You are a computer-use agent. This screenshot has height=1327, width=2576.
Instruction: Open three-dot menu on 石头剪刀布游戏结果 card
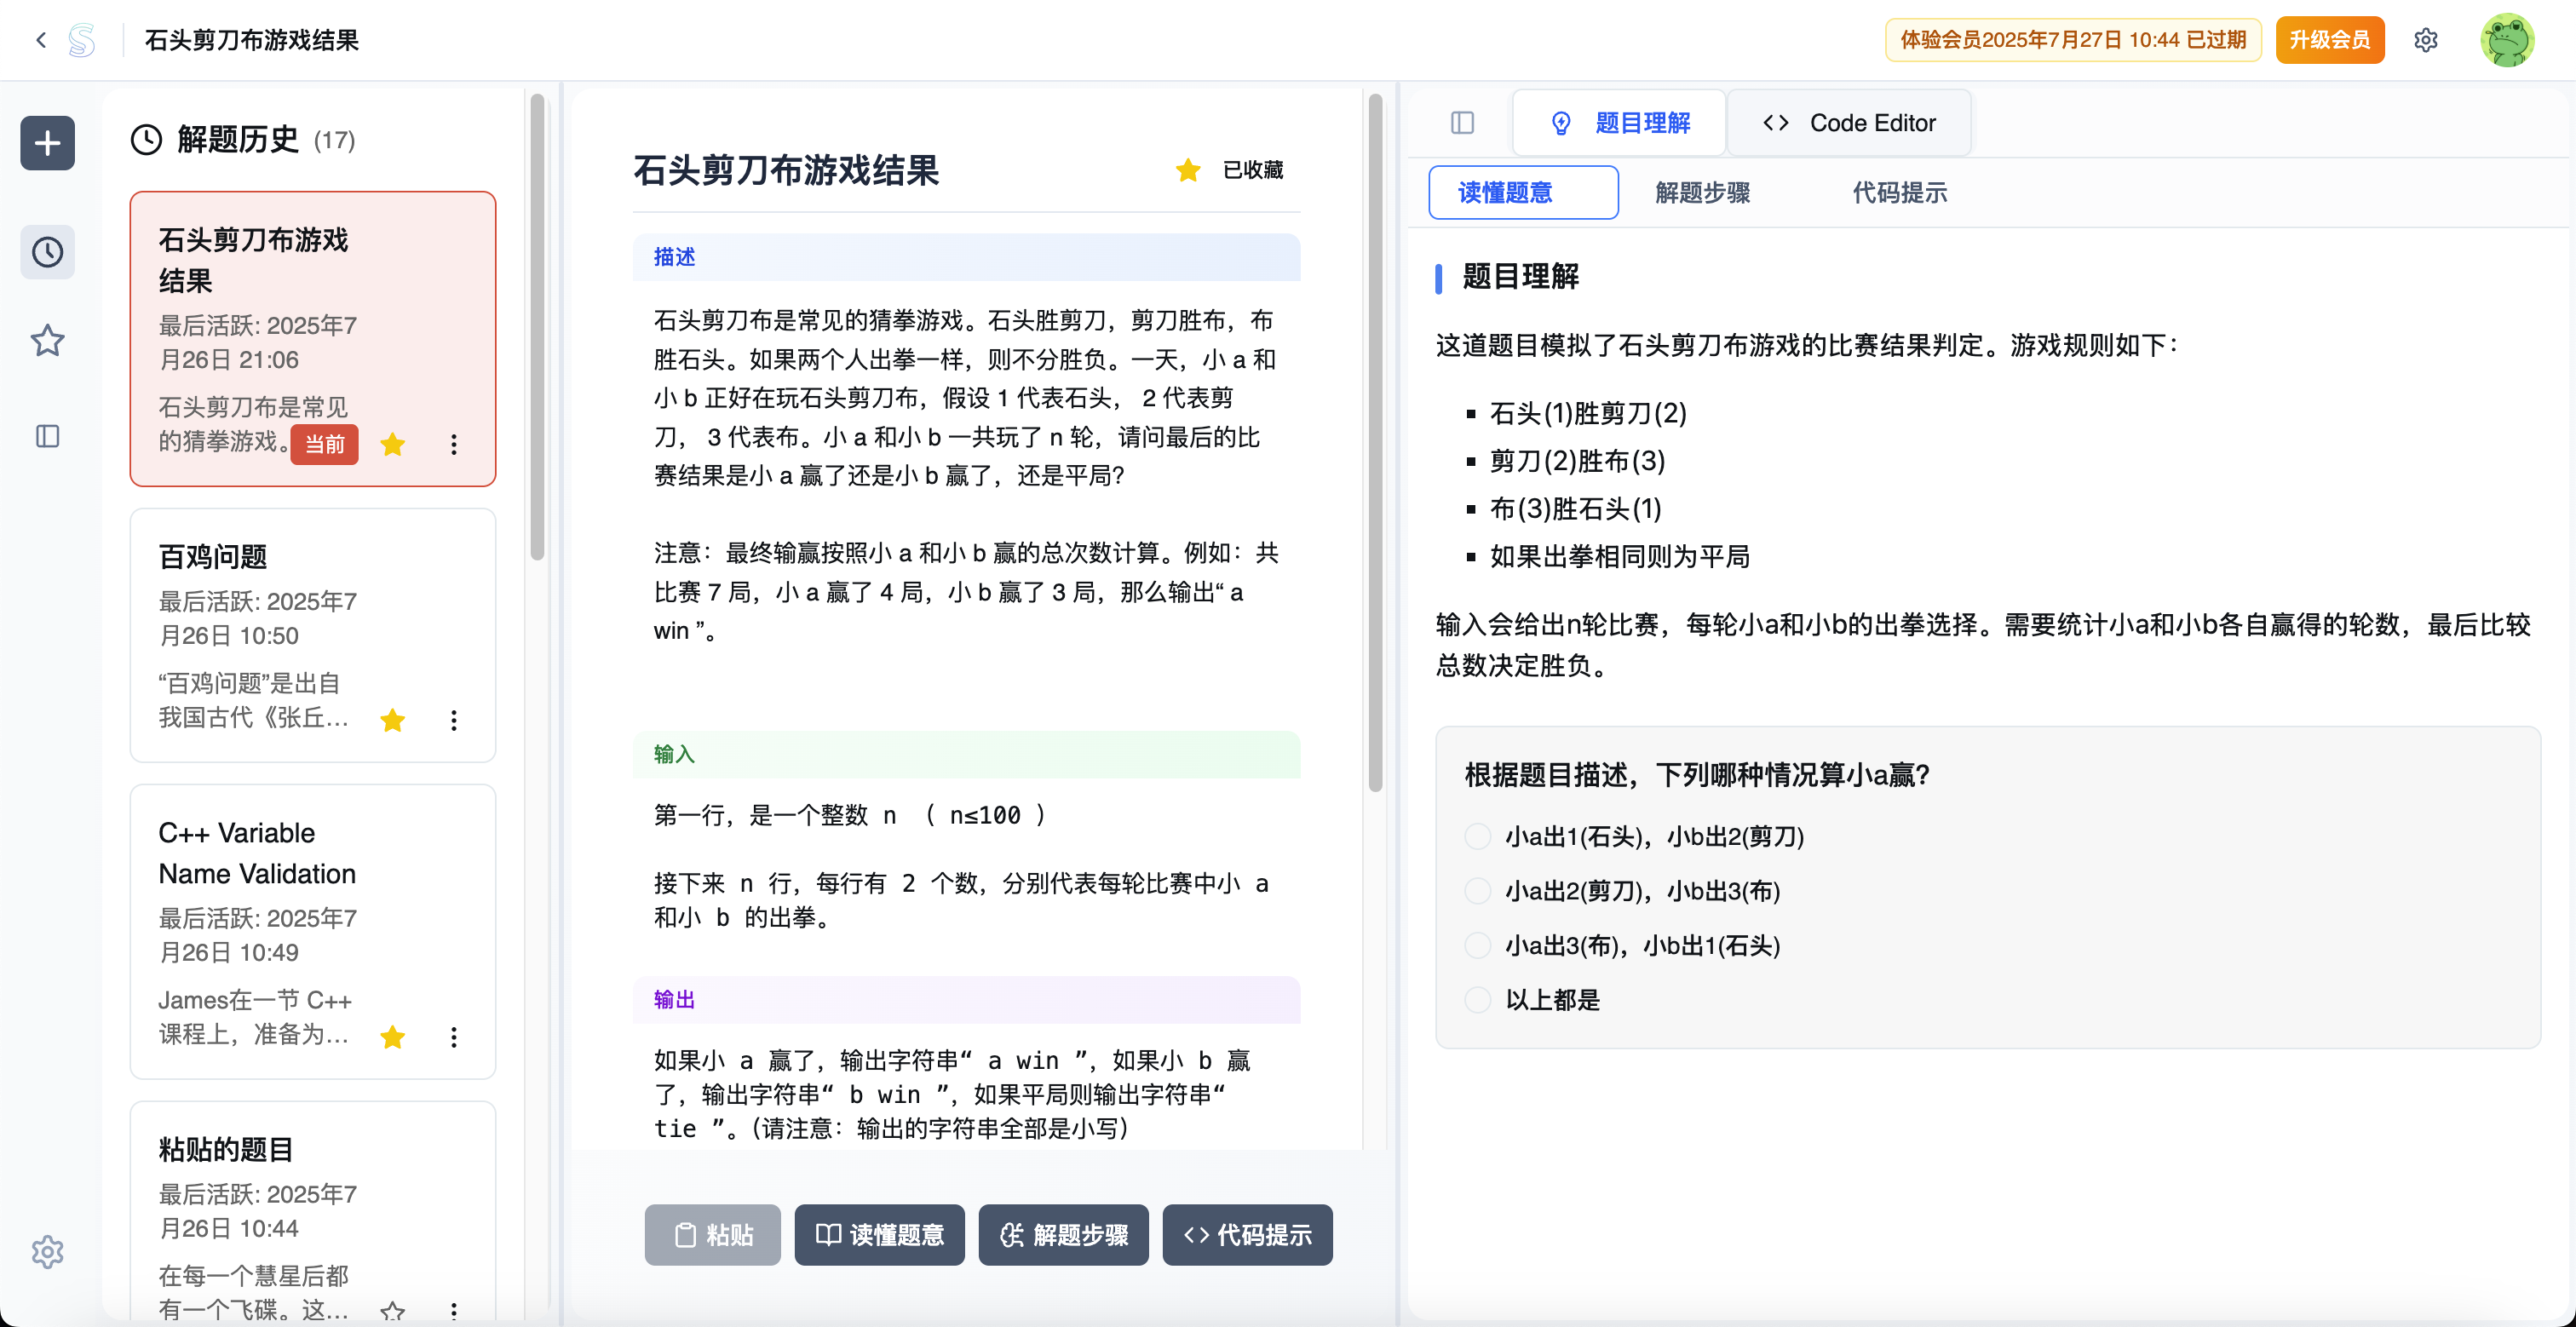pos(454,444)
